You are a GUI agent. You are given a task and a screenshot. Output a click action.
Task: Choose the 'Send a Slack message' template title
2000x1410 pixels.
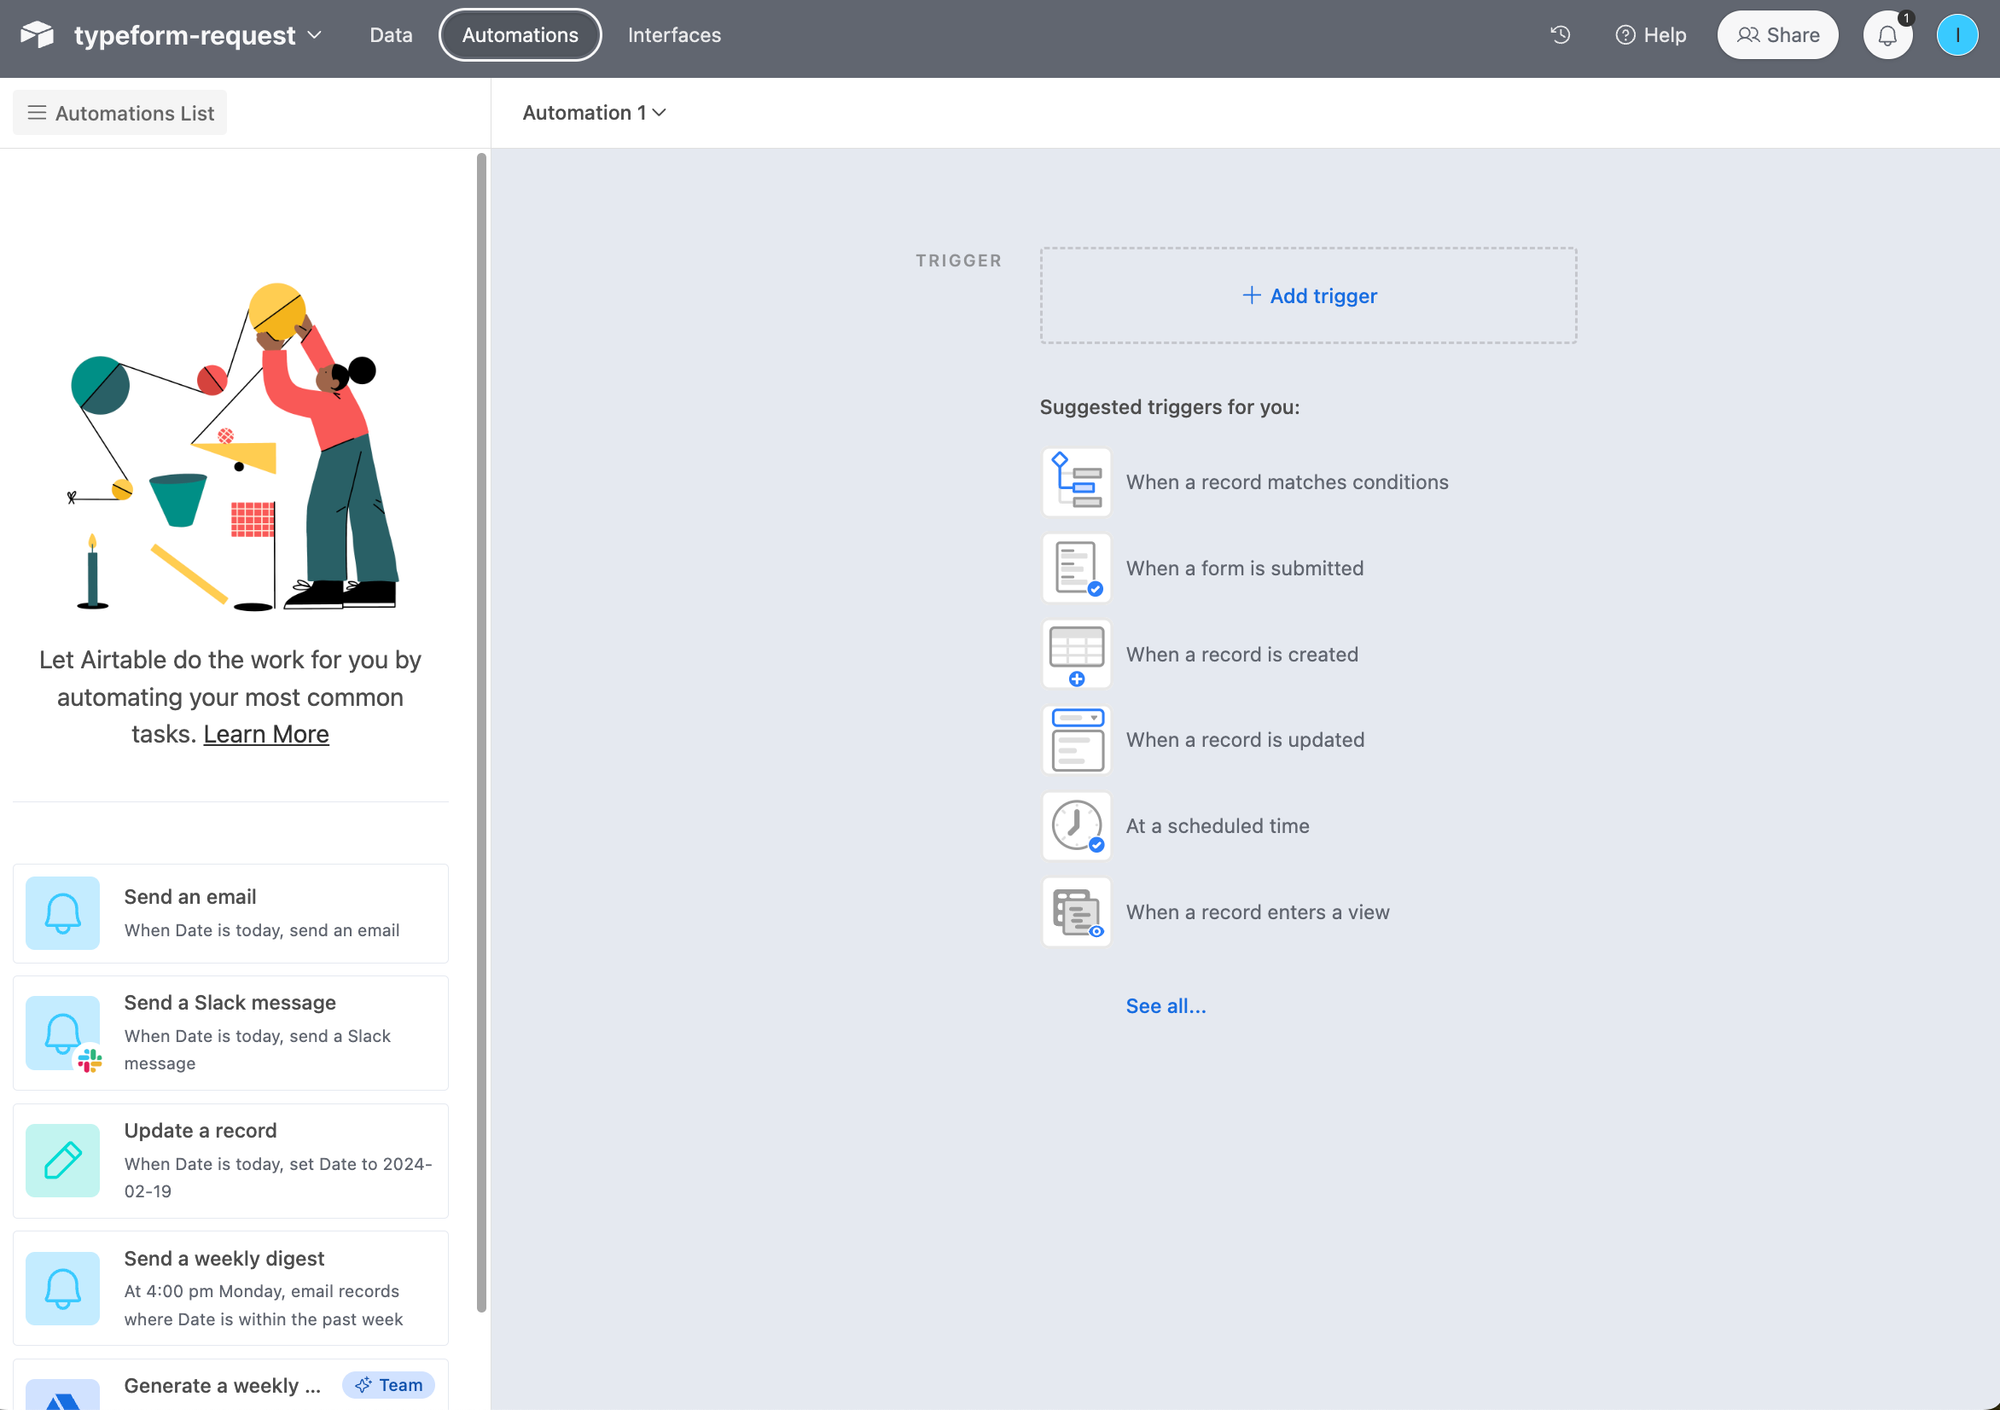[x=230, y=1003]
